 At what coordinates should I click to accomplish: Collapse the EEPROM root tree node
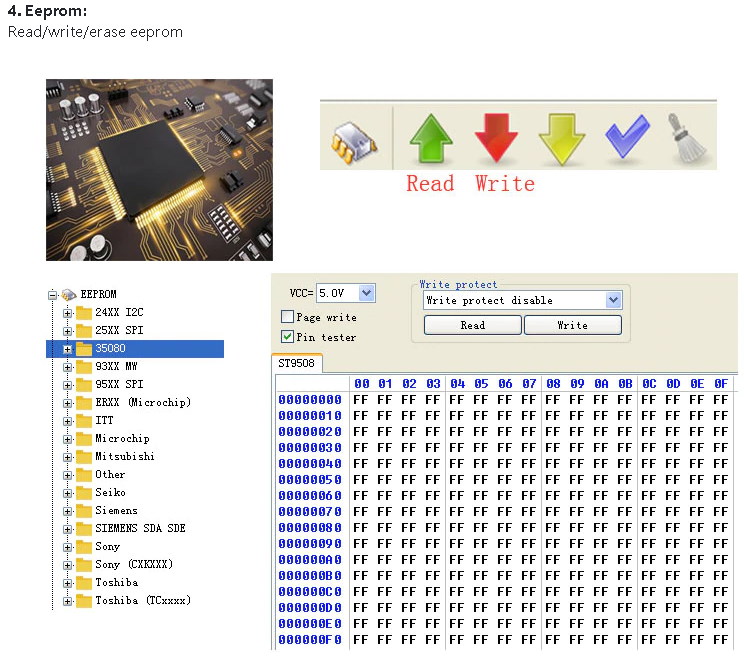52,295
